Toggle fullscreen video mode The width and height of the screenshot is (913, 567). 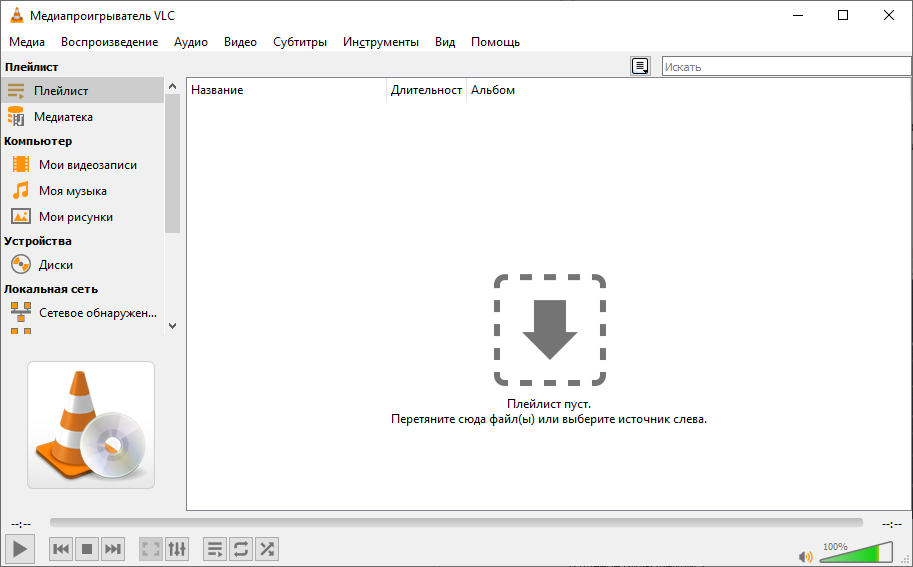[151, 548]
